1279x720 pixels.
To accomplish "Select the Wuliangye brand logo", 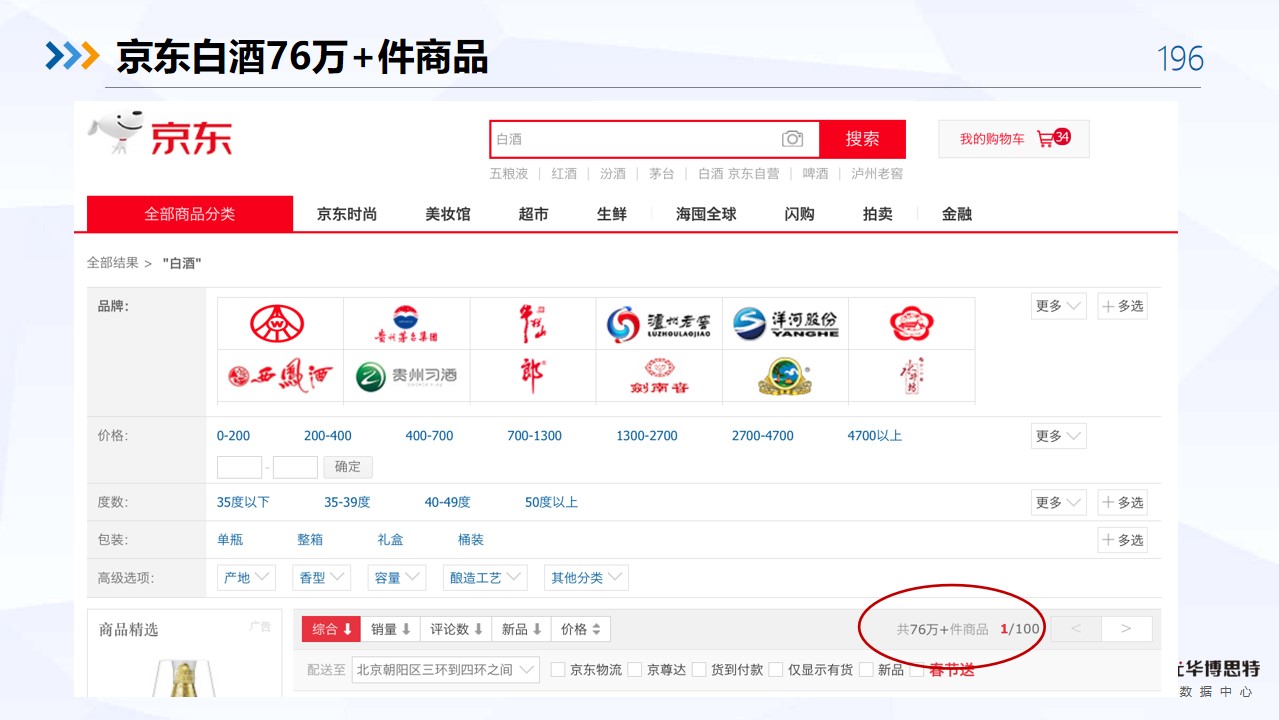I will coord(278,324).
